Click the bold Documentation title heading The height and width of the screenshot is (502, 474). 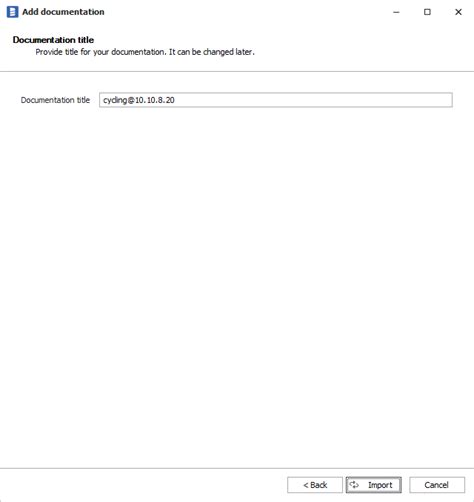53,40
